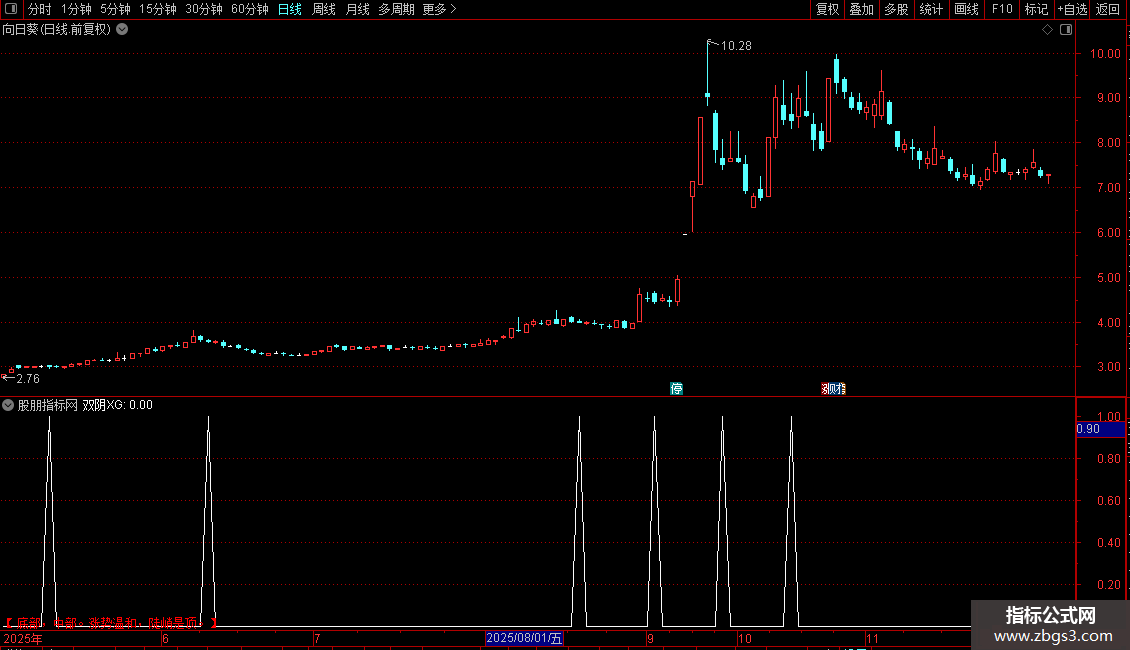Click the 2.76 low price label
Viewport: 1130px width, 650px height.
coord(28,379)
